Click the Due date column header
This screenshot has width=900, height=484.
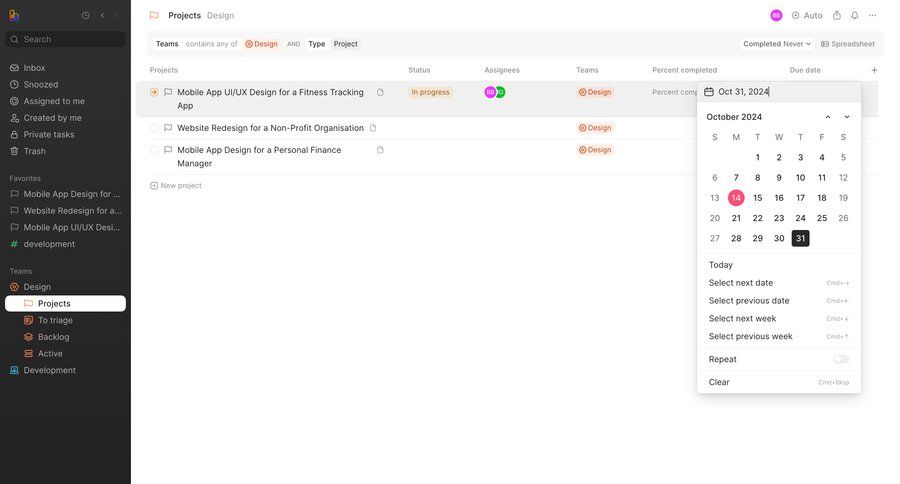point(805,70)
